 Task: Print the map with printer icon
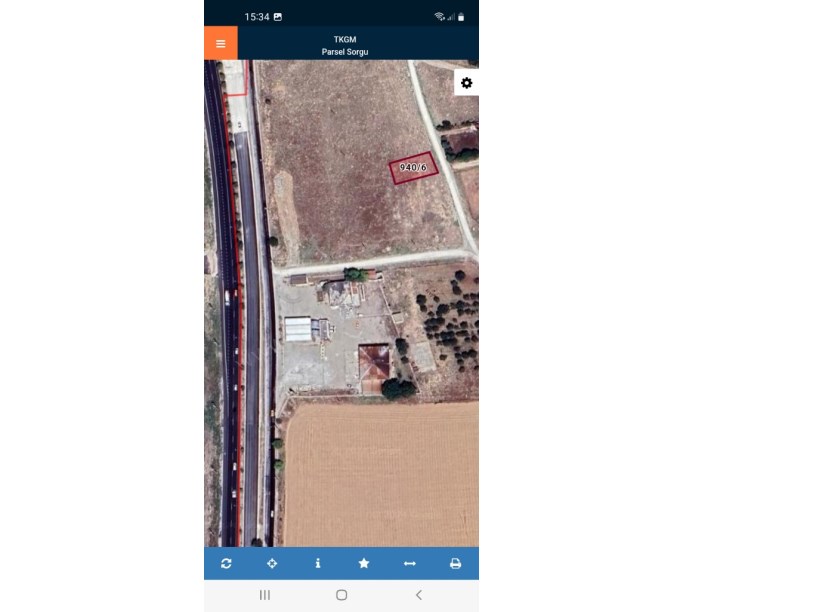(x=455, y=563)
